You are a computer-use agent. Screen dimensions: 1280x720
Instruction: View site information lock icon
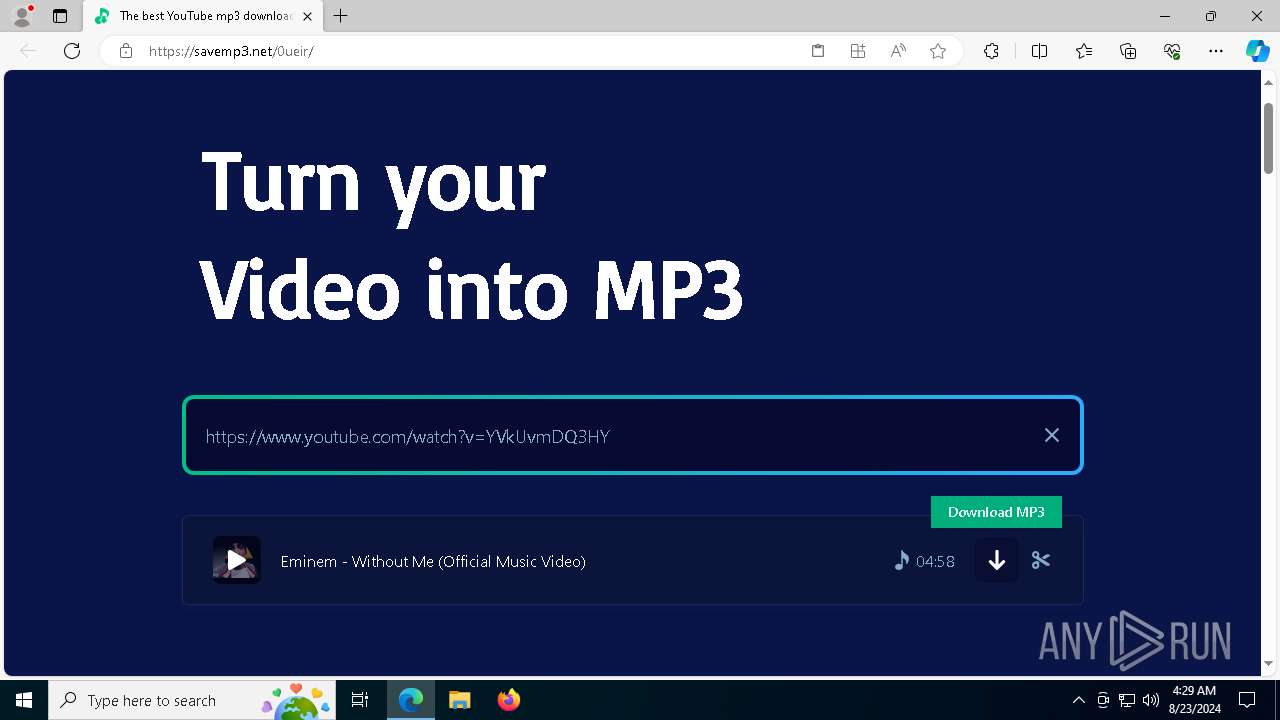click(125, 51)
